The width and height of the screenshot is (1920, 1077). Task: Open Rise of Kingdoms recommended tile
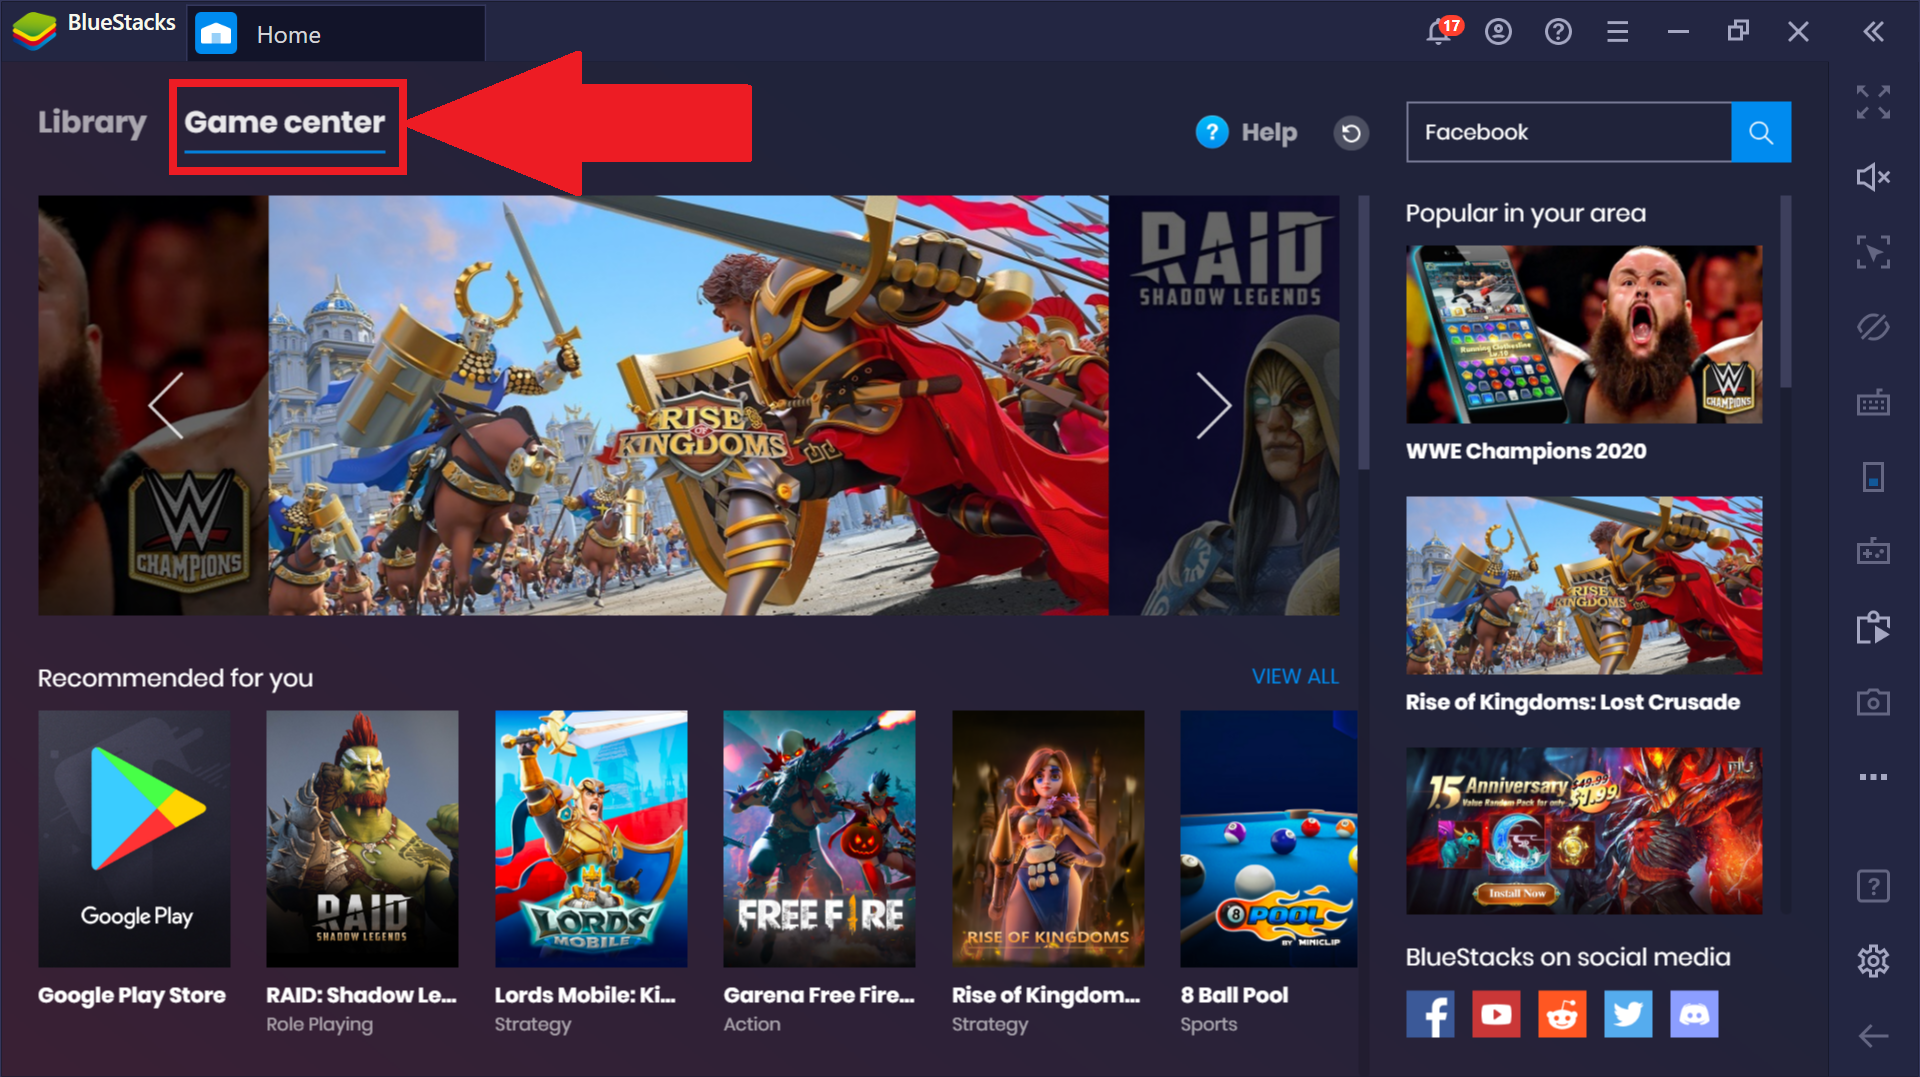click(1048, 838)
